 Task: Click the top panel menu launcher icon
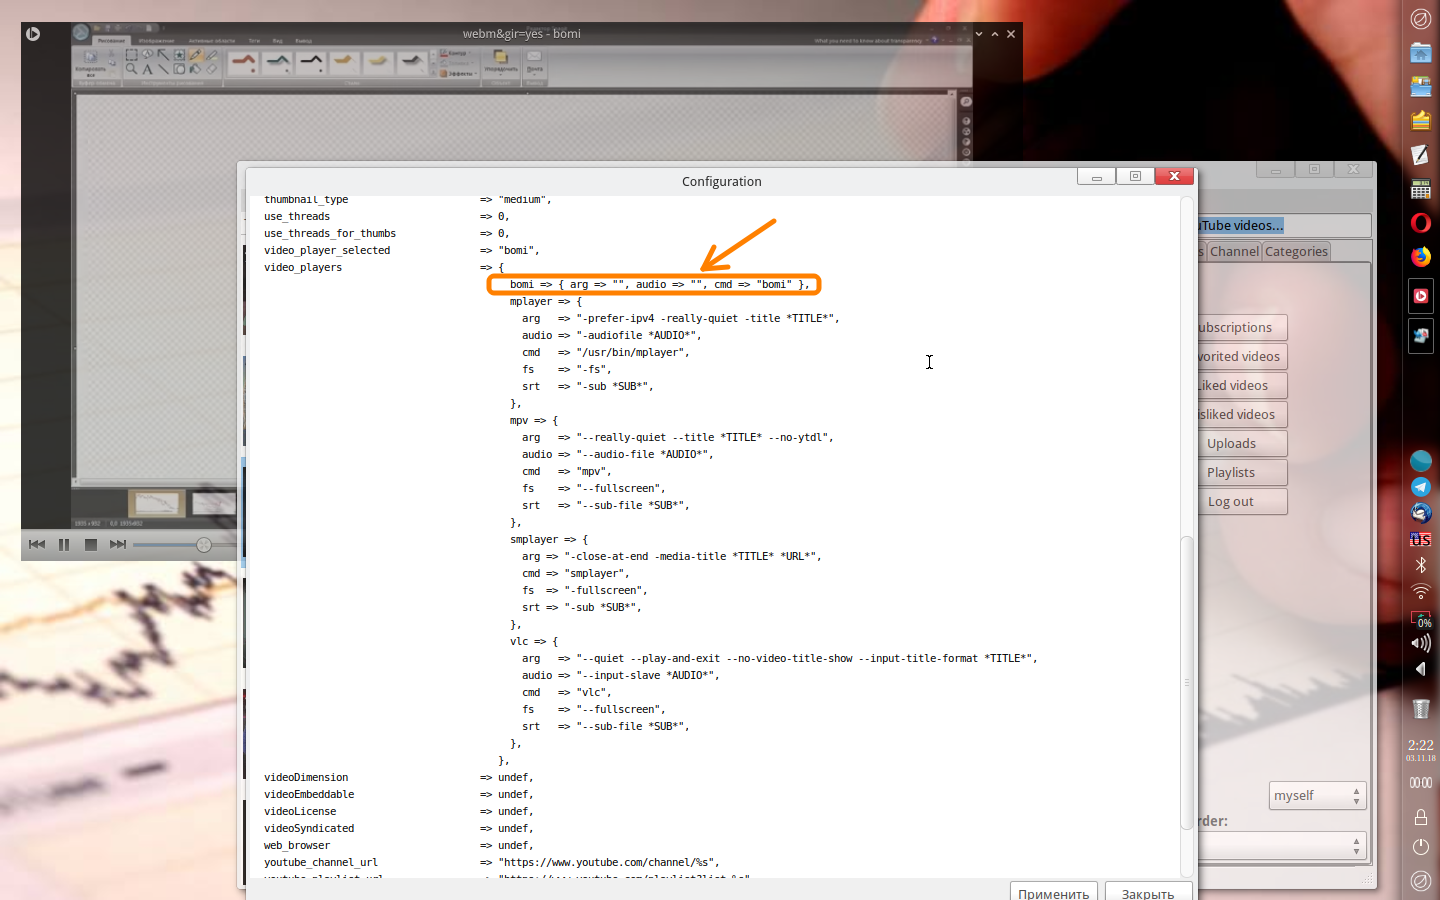coord(1421,18)
